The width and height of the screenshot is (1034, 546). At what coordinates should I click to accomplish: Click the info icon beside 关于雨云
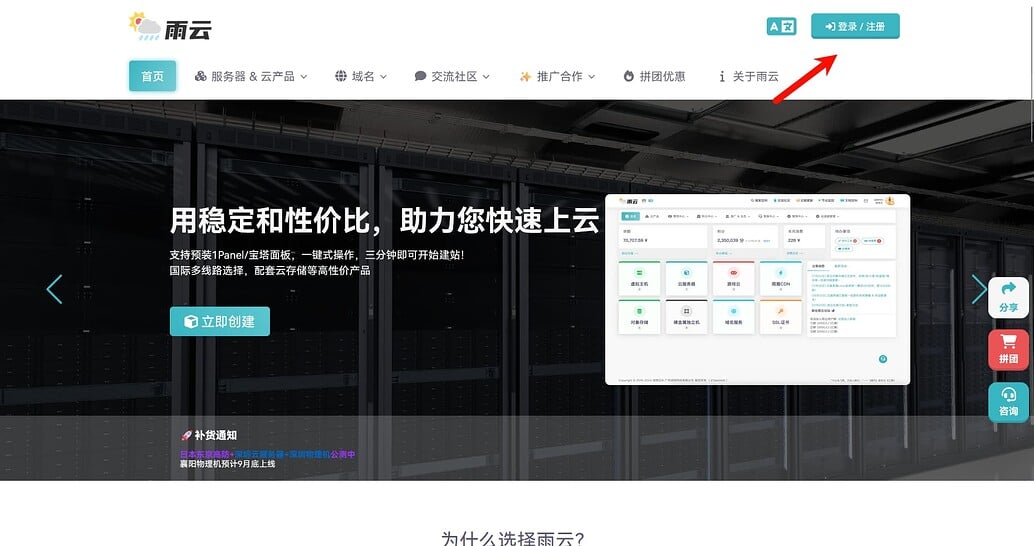point(722,76)
